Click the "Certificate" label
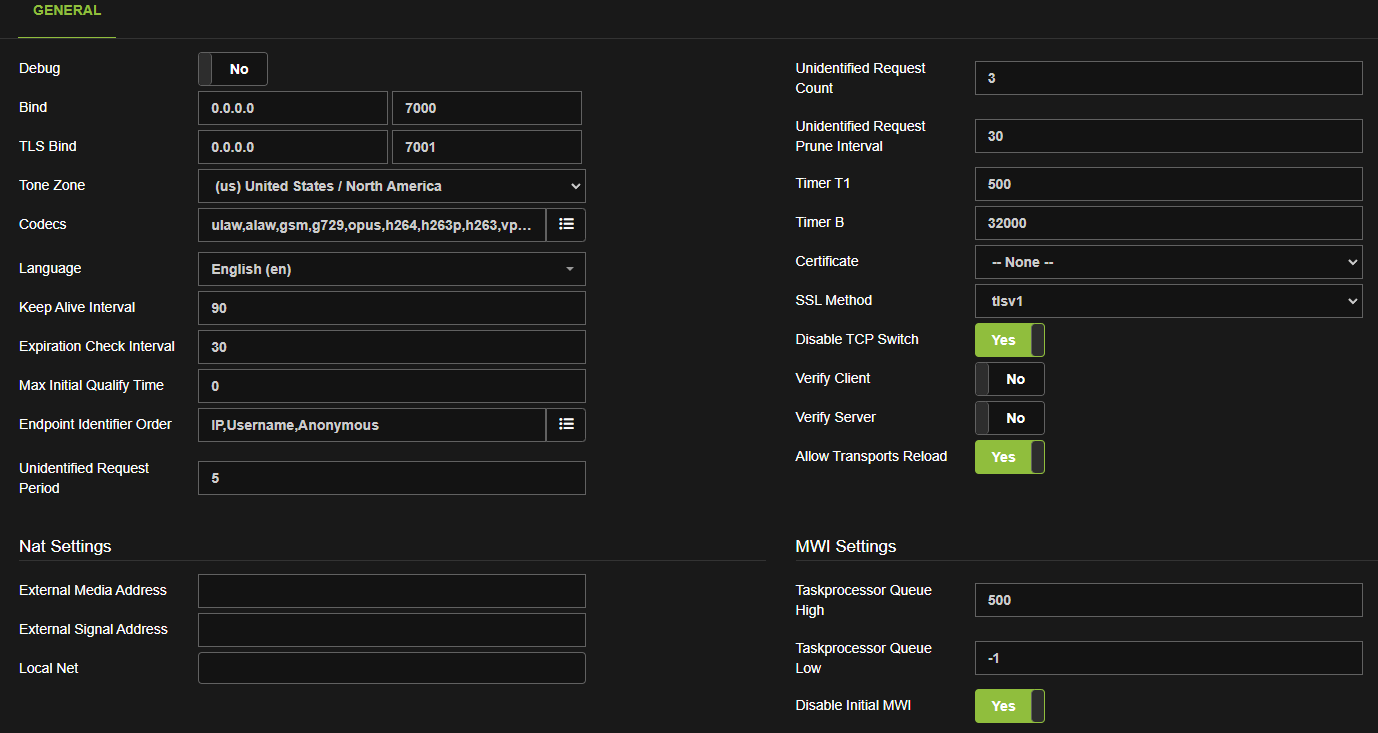The height and width of the screenshot is (733, 1378). coord(827,262)
